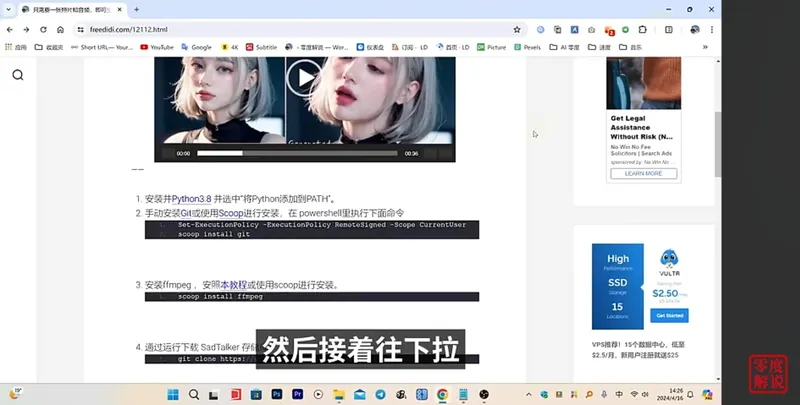The width and height of the screenshot is (800, 405).
Task: Click the LEARN MORE ad button
Action: pyautogui.click(x=643, y=173)
